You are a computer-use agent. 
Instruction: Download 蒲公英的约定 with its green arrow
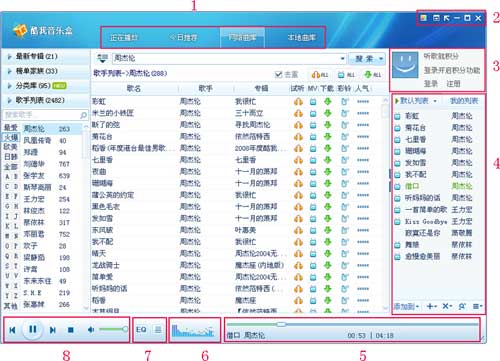tap(328, 195)
